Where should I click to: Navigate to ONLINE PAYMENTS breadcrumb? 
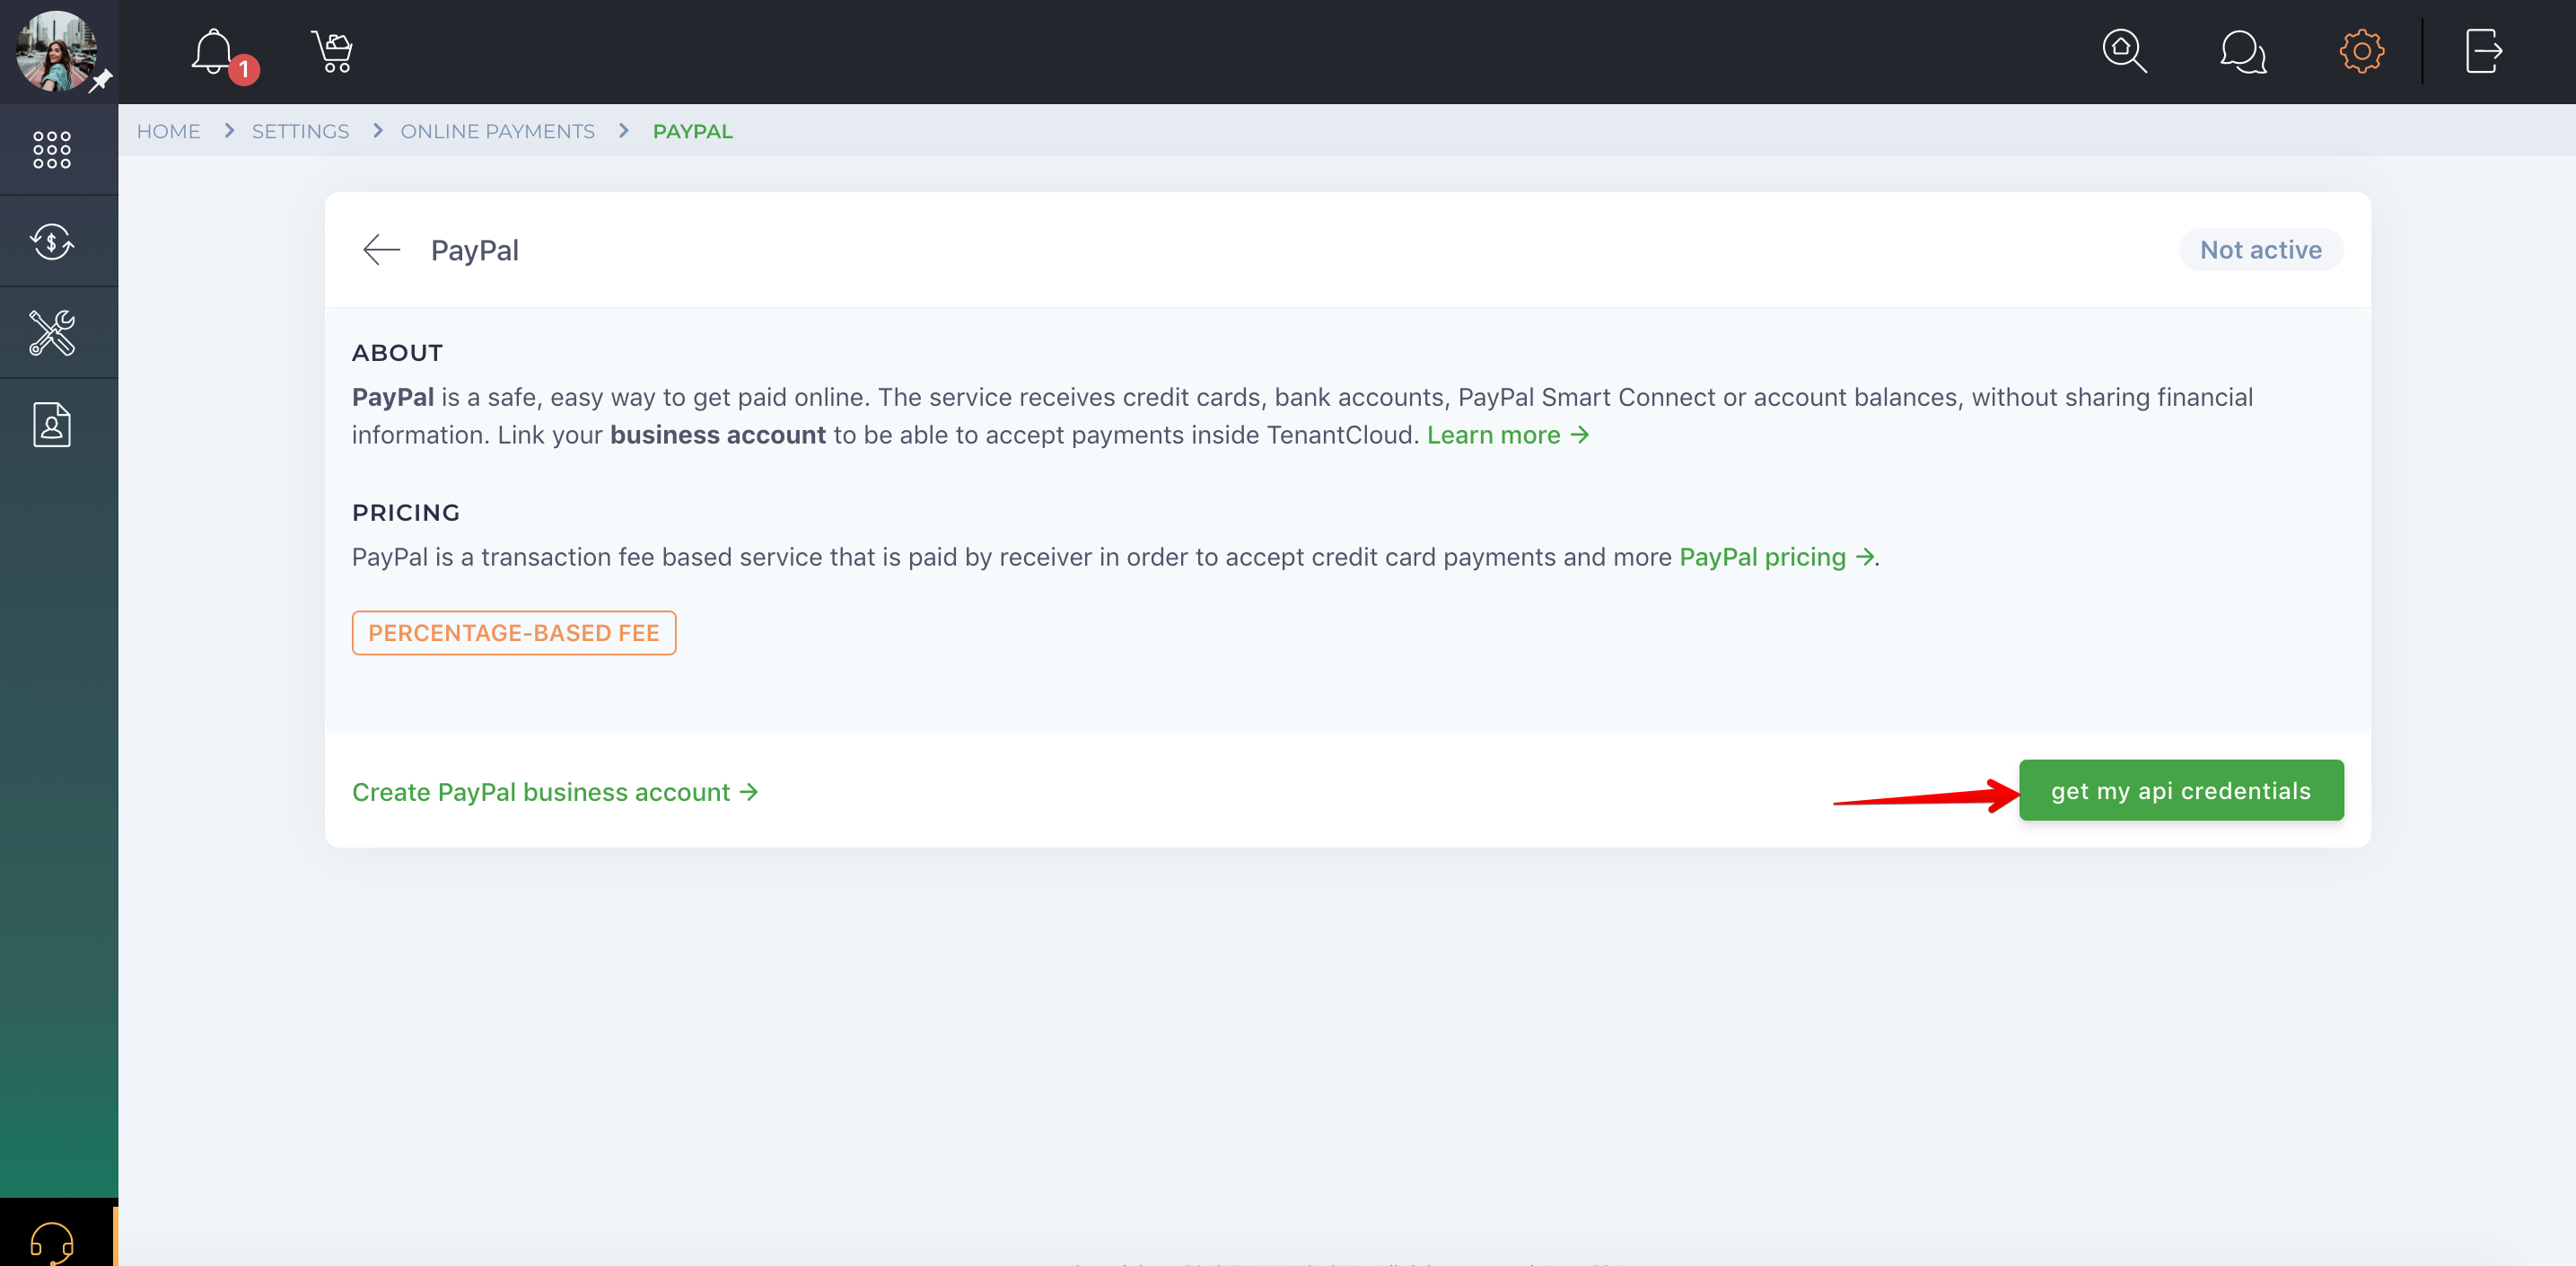pos(497,131)
